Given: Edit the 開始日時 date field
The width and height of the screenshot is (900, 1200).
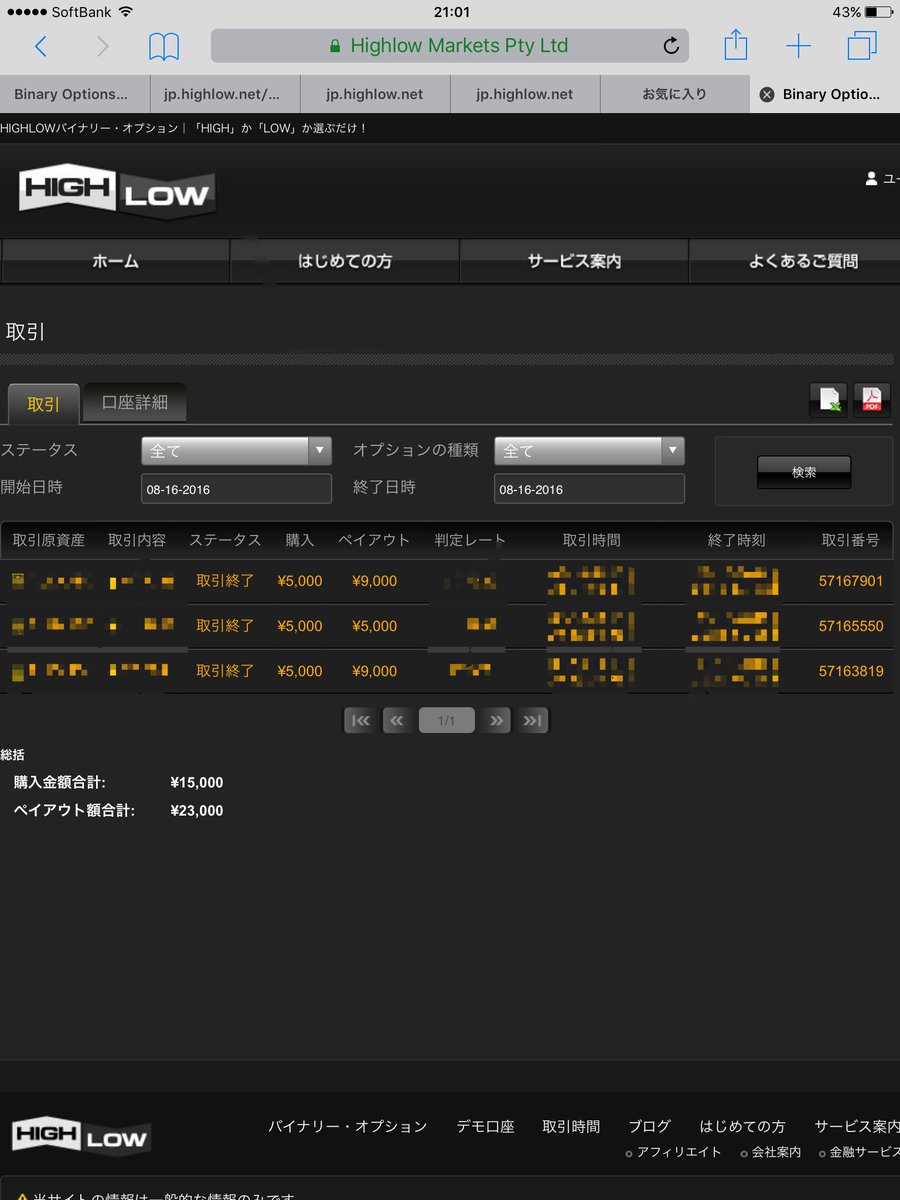Looking at the screenshot, I should pos(236,489).
